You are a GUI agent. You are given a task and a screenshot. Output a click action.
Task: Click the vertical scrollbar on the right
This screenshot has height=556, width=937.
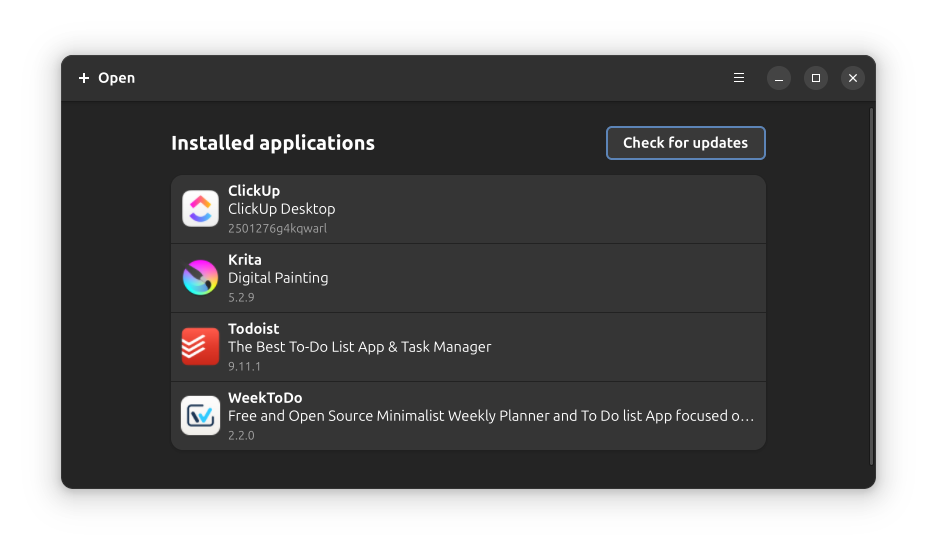(872, 286)
